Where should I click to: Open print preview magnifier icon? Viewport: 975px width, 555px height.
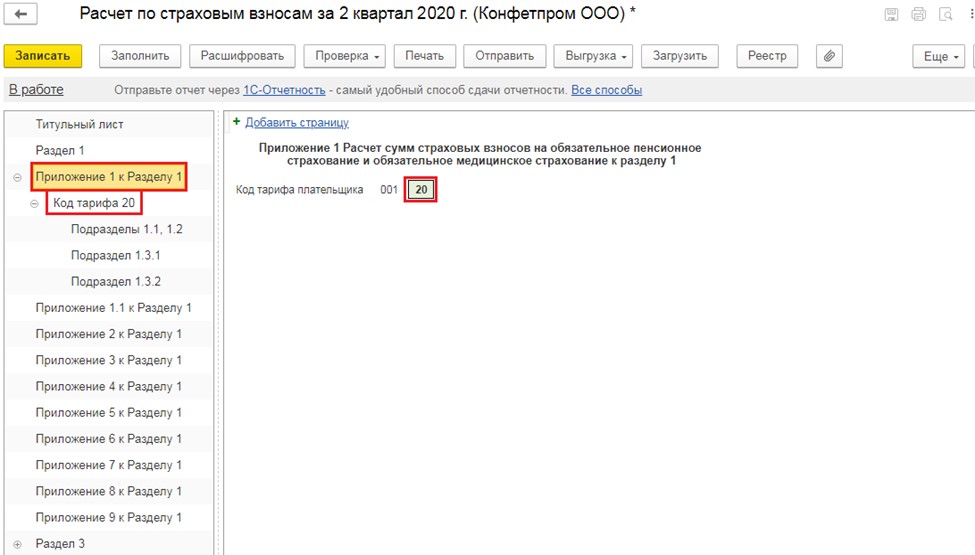point(946,14)
